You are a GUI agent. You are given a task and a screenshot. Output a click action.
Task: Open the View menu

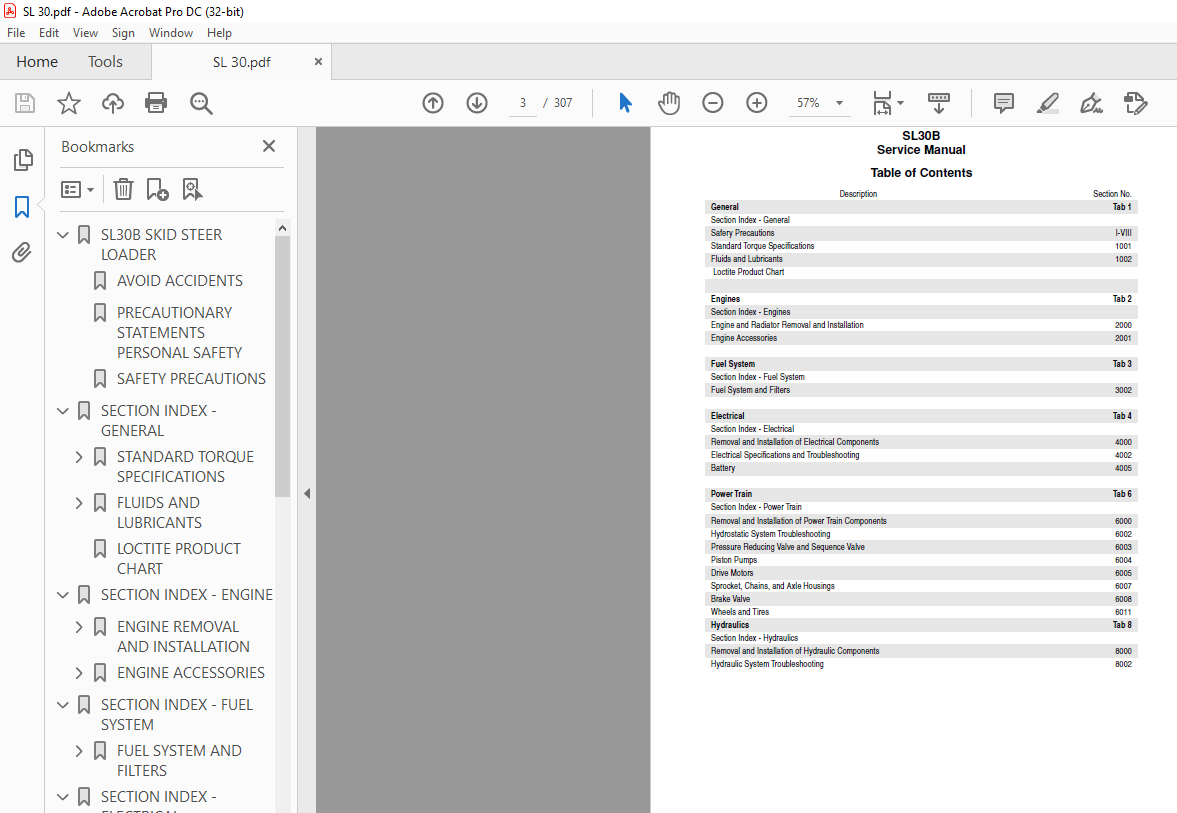point(85,33)
